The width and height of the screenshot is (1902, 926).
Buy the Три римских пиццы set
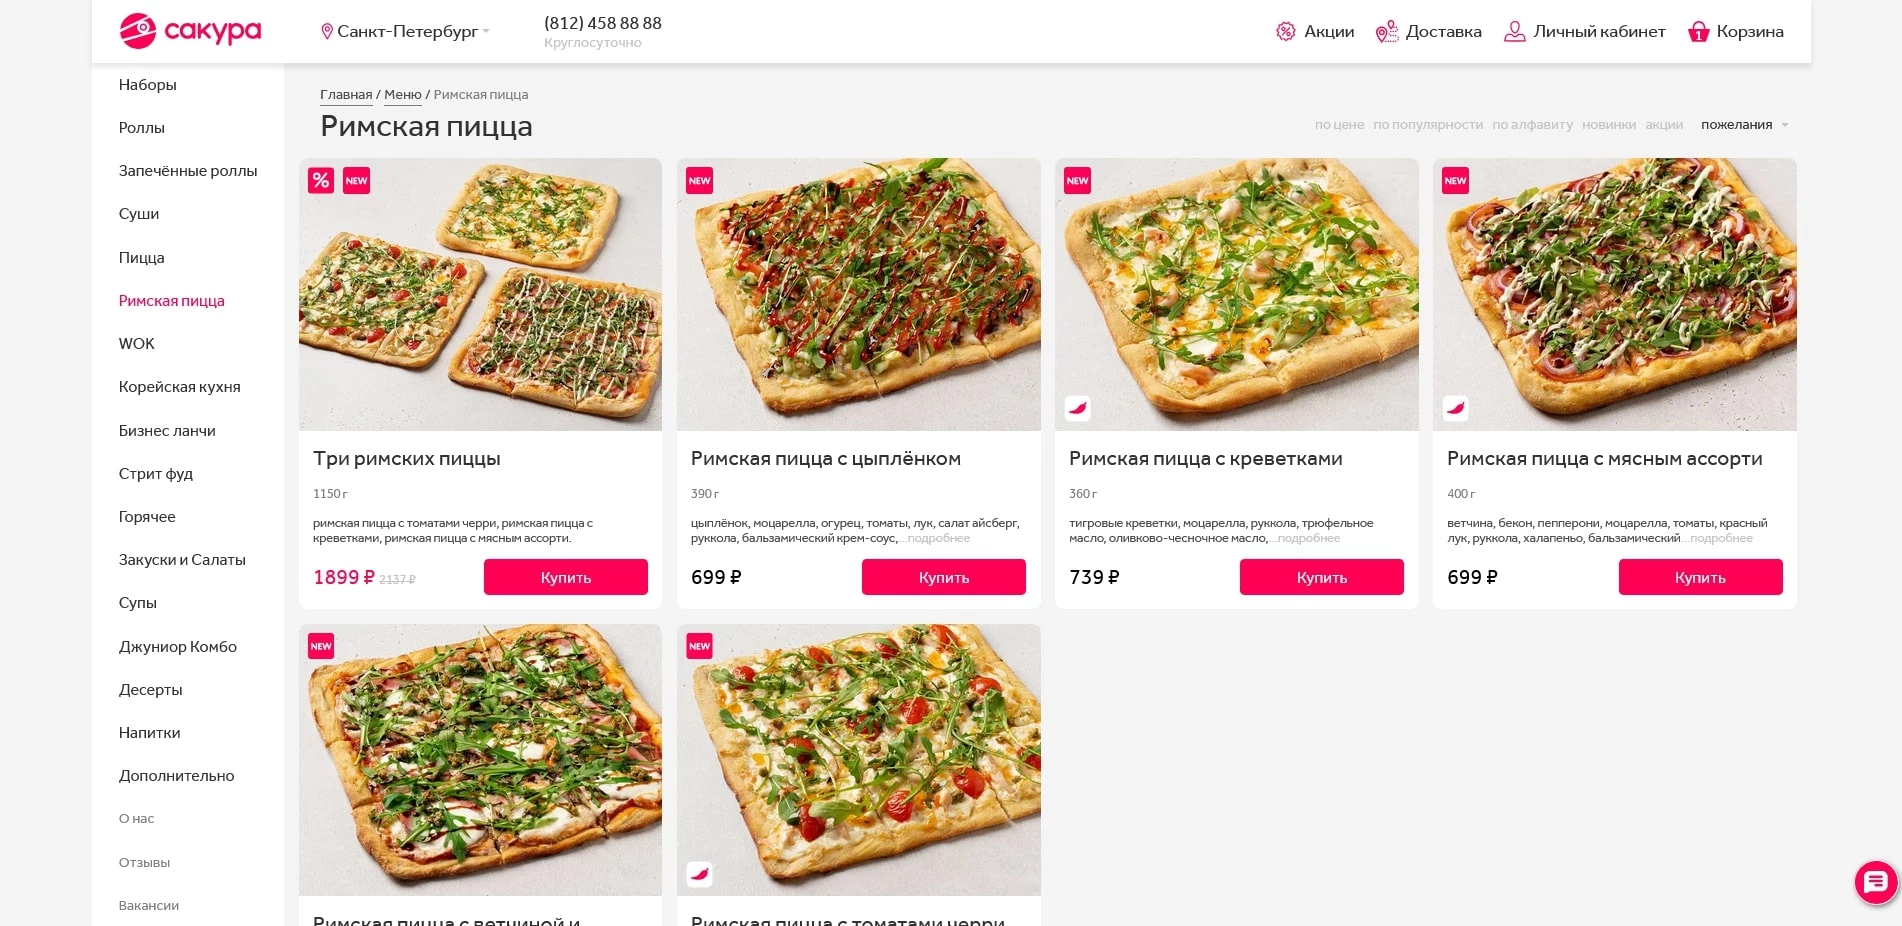click(x=566, y=577)
